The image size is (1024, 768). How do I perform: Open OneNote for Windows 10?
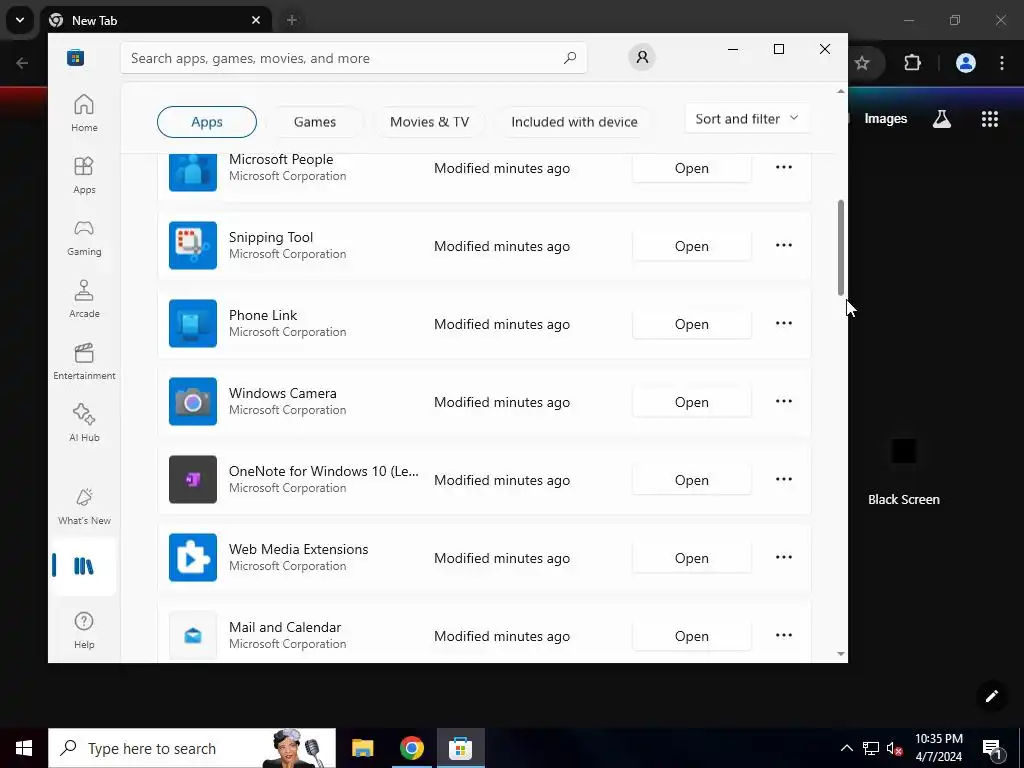click(692, 480)
